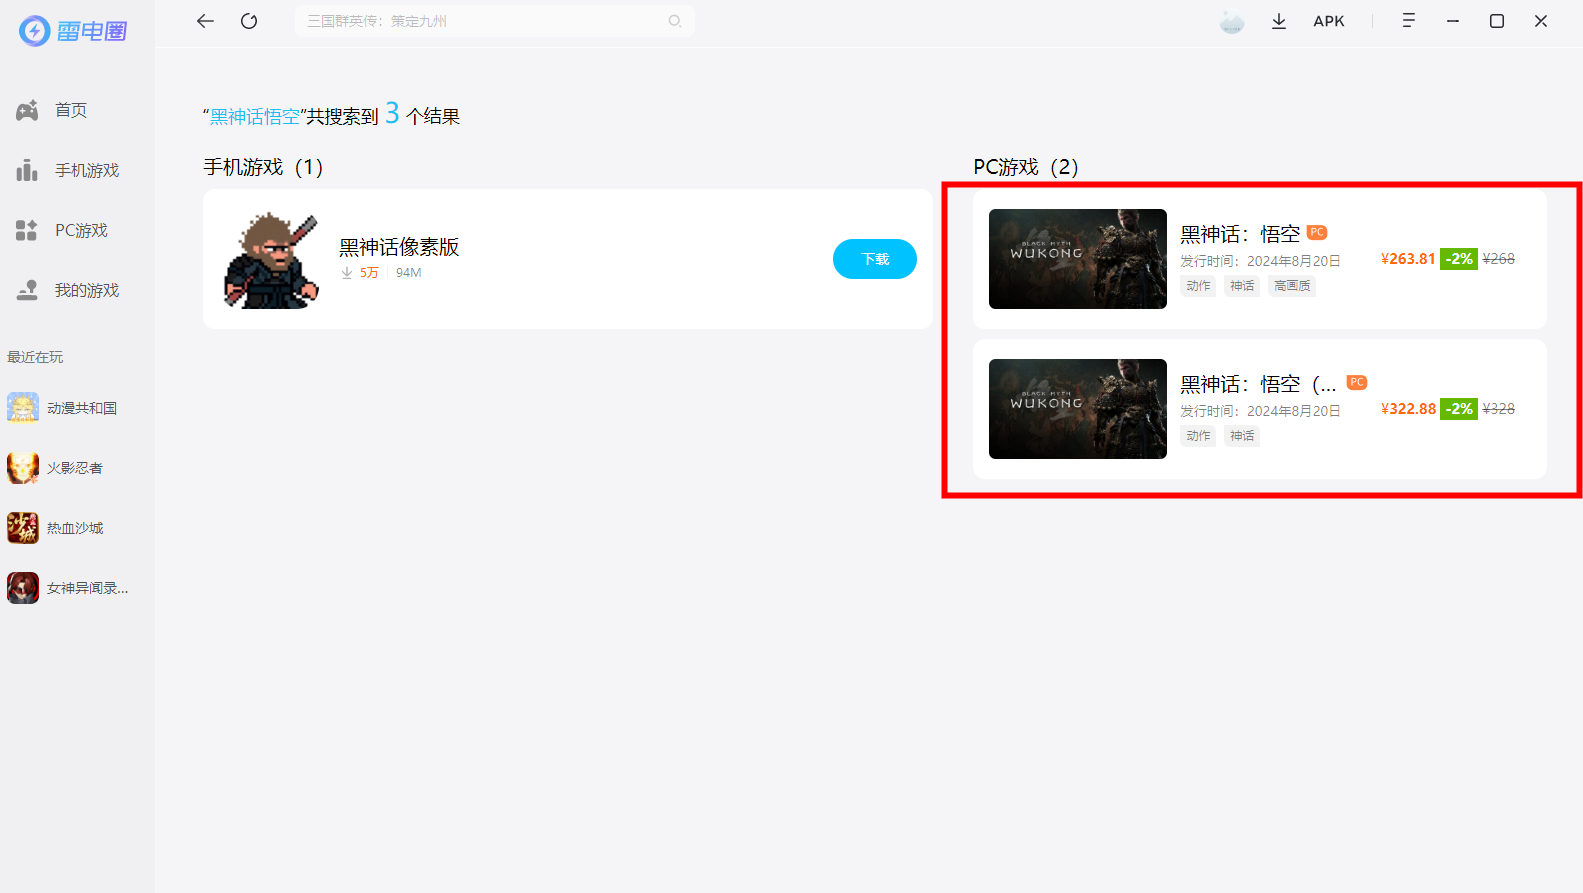This screenshot has width=1583, height=893.
Task: Open the user avatar icon
Action: coord(1232,21)
